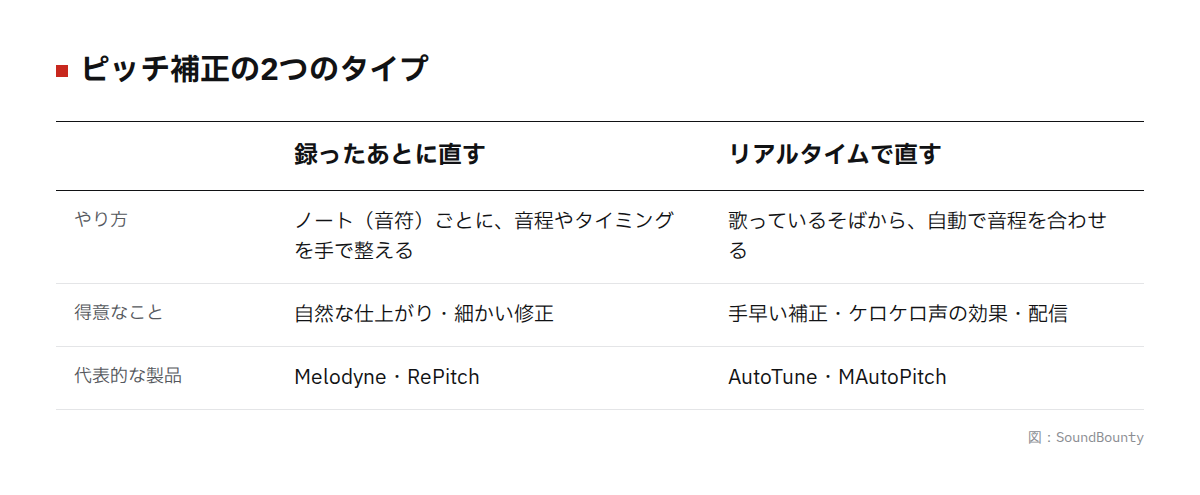Click the RePitch product name
Screen dimensions: 1200x495
click(x=443, y=377)
